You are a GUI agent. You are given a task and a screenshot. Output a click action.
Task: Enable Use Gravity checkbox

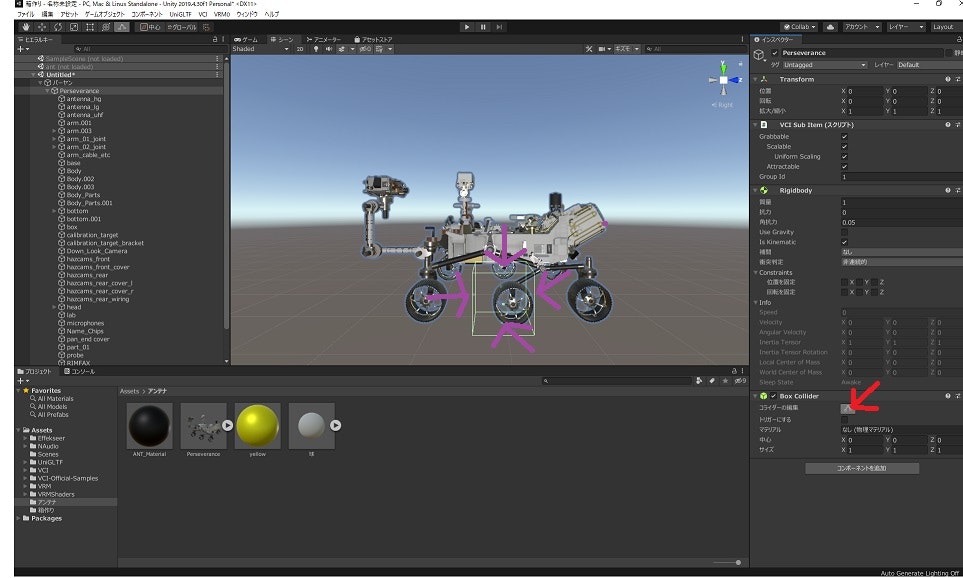[x=844, y=232]
